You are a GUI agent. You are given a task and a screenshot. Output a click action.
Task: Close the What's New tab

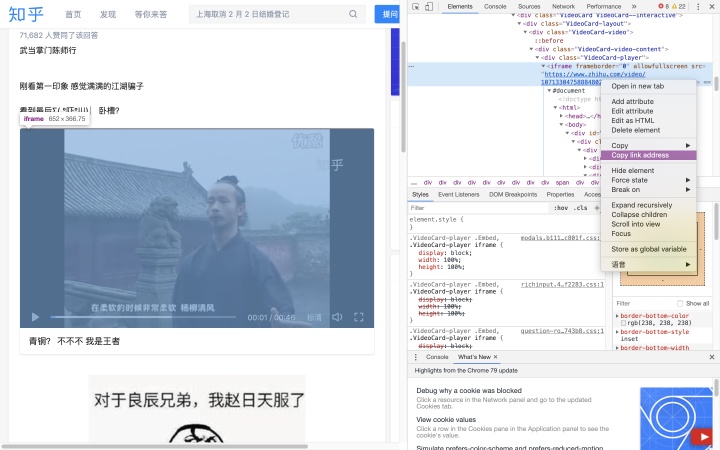(495, 357)
